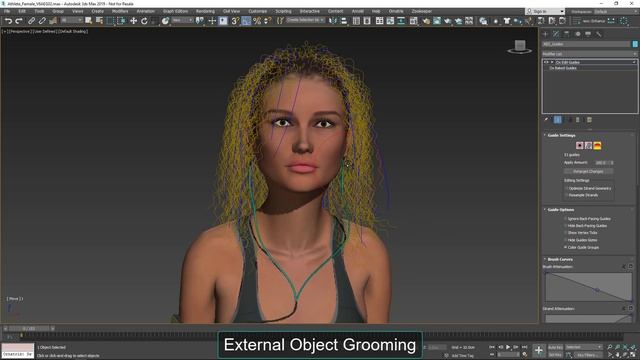Screen dimensions: 640x360
Task: Open the selection filter dropdown in toolbar
Action: [x=71, y=20]
